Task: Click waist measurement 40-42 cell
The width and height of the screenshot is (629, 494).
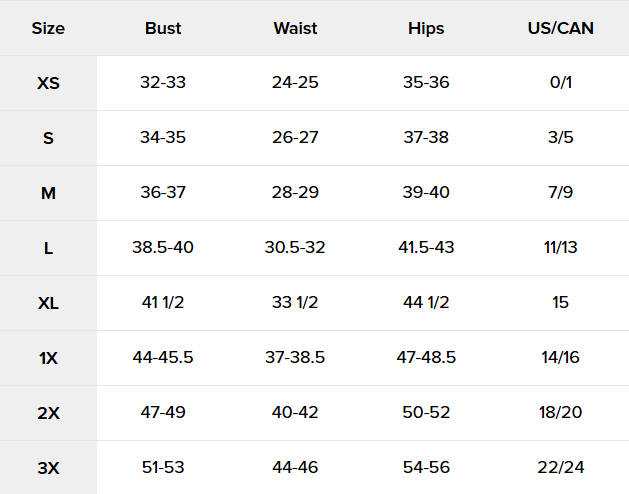Action: pyautogui.click(x=295, y=413)
